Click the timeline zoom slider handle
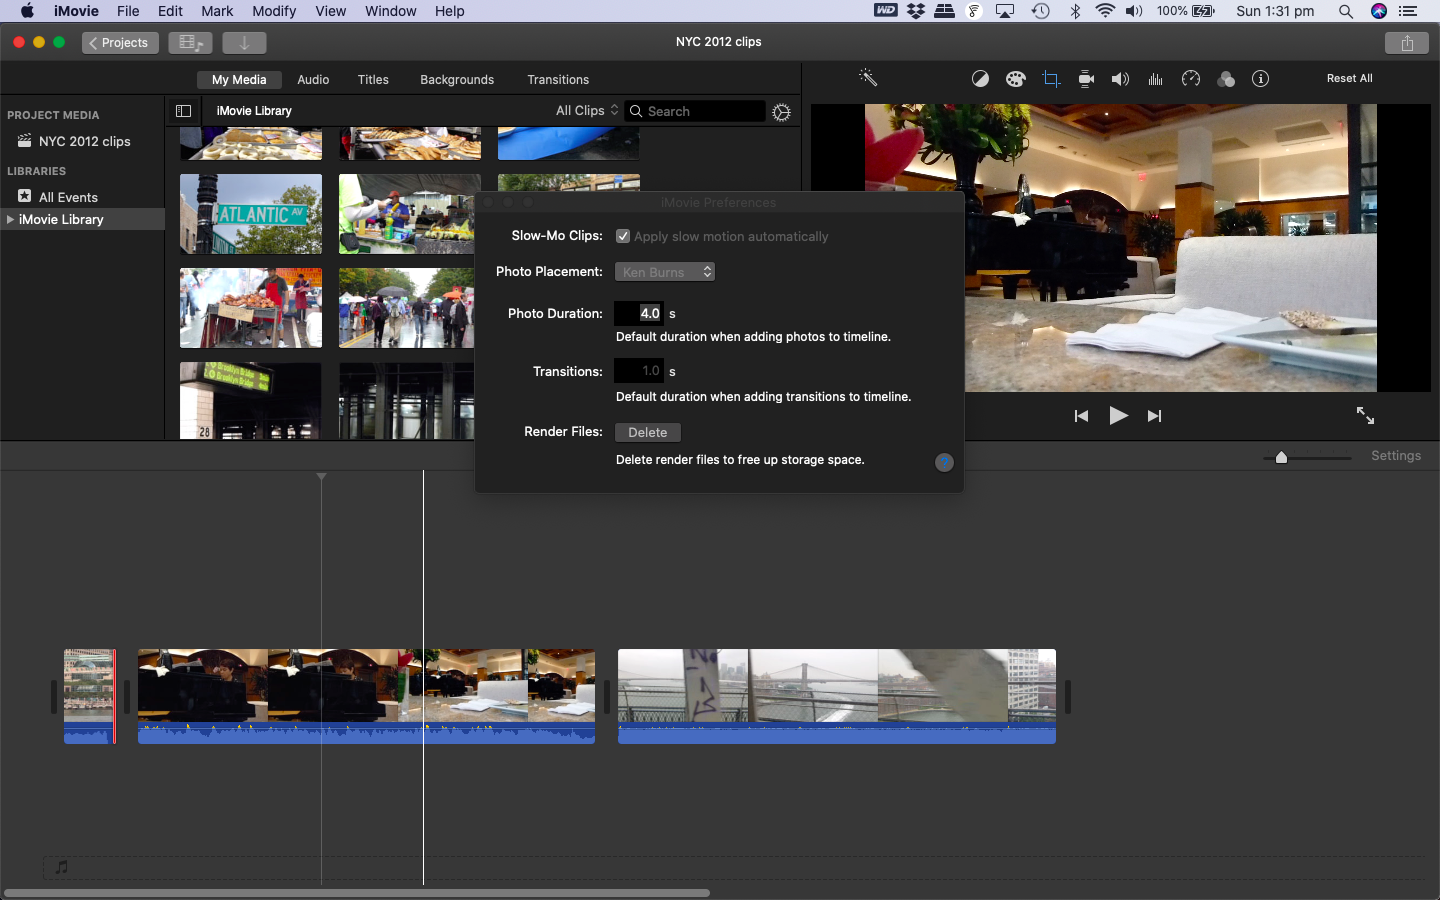Screen dimensions: 1440x900 (1281, 457)
